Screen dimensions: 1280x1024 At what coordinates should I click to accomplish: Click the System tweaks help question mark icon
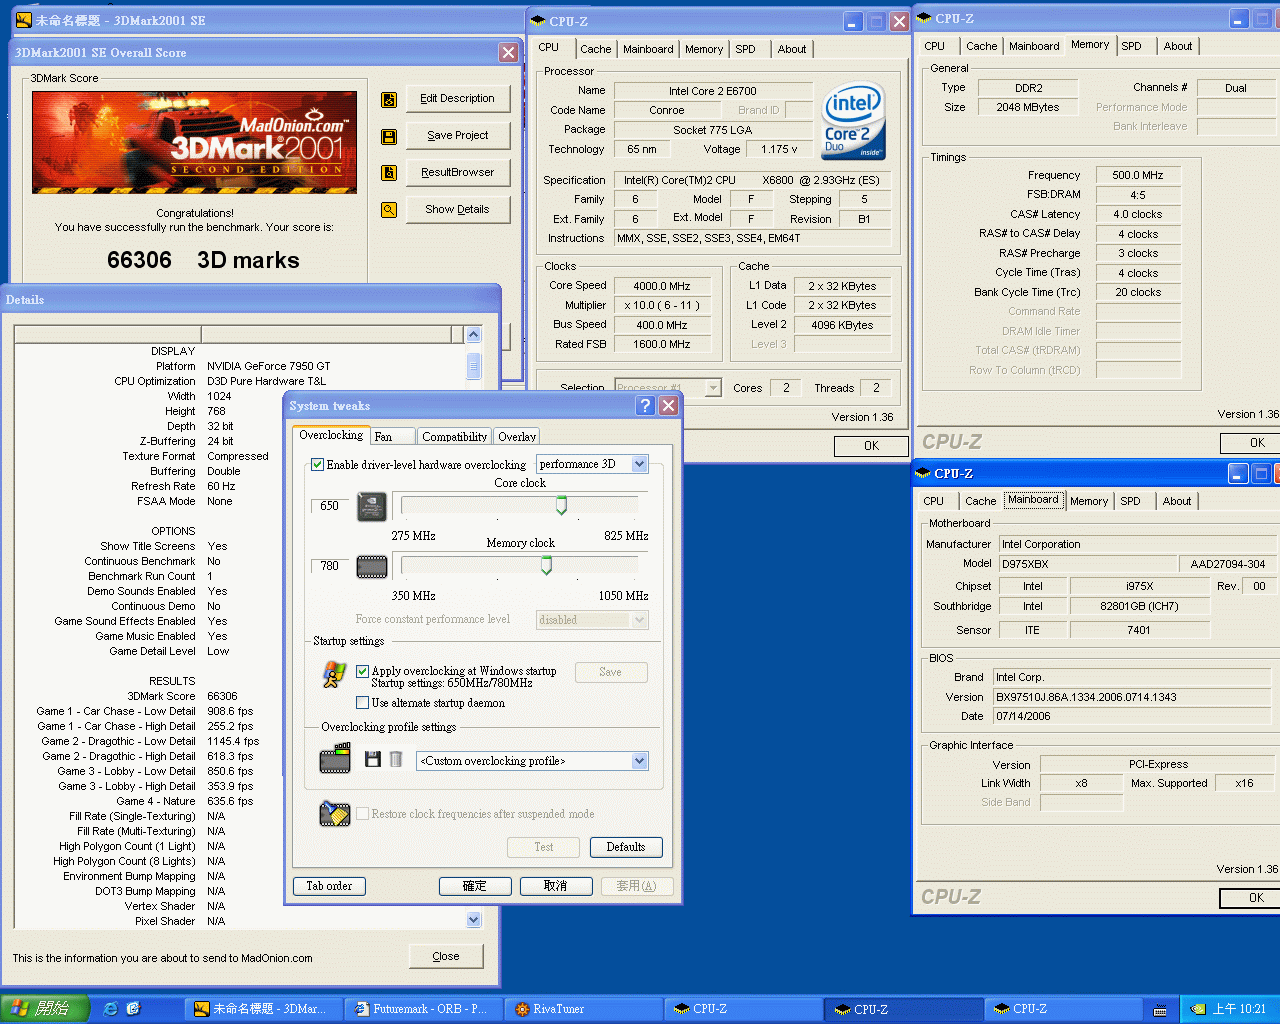pyautogui.click(x=646, y=405)
